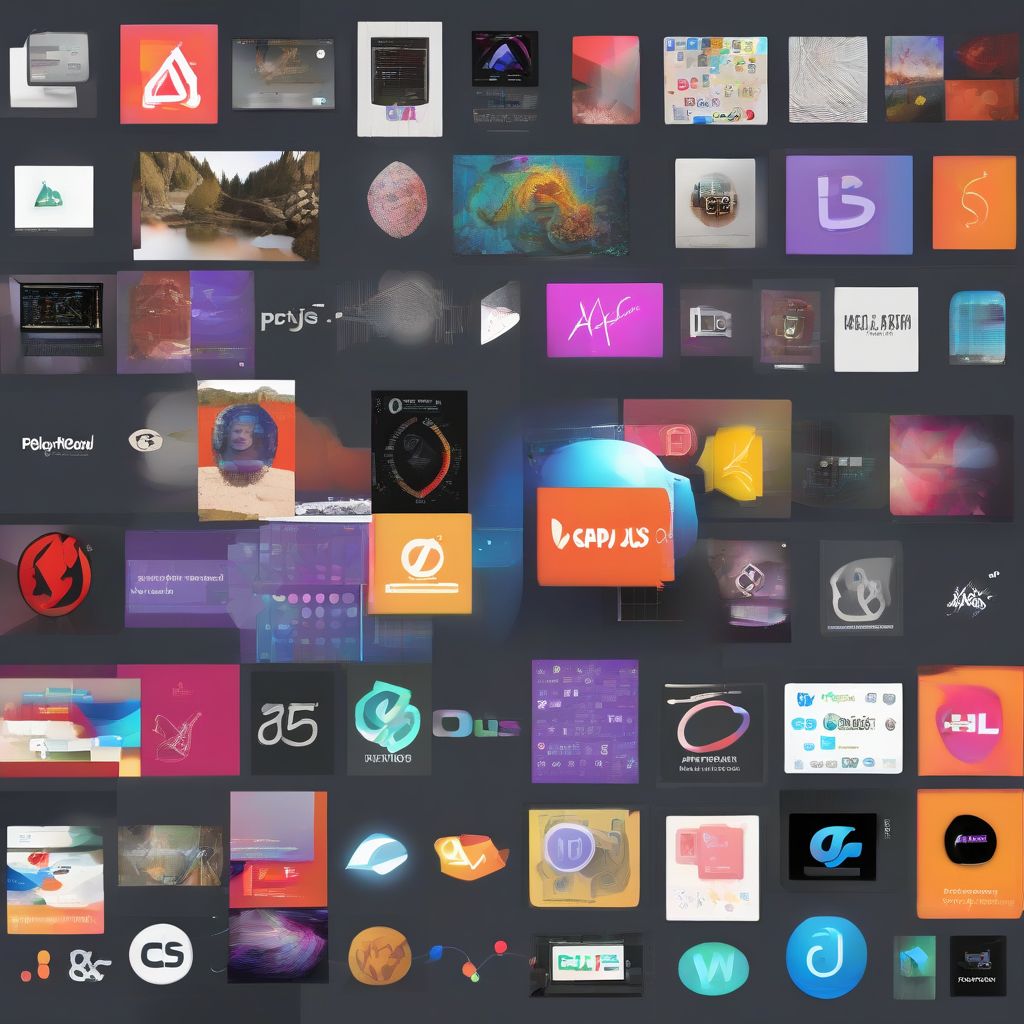The height and width of the screenshot is (1024, 1024).
Task: Select the white tile with pink squares
Action: (x=712, y=867)
